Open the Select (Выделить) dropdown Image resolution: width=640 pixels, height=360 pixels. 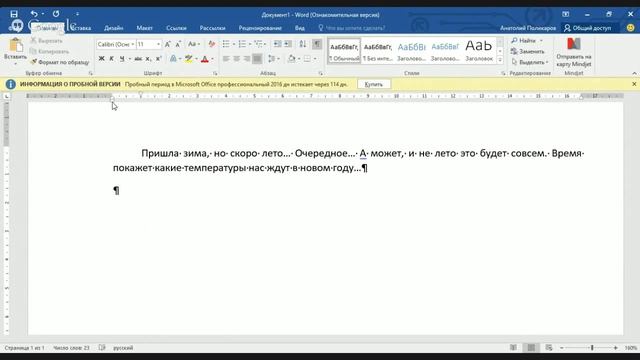(530, 62)
